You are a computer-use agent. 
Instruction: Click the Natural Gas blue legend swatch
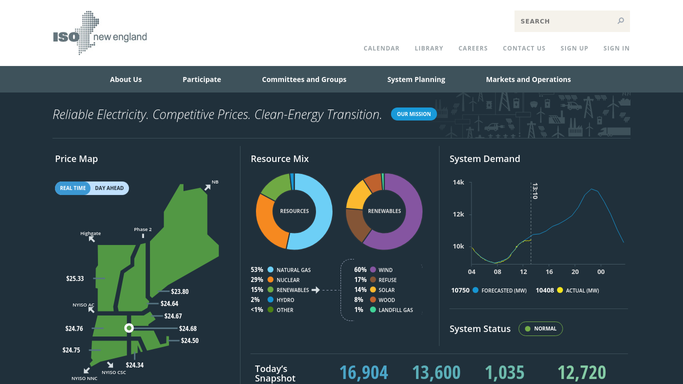[x=270, y=269]
